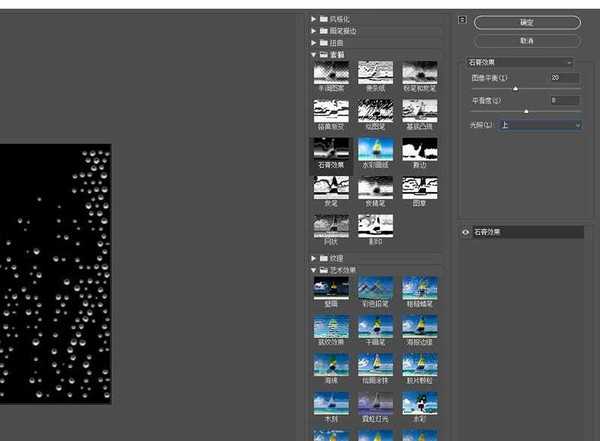The width and height of the screenshot is (600, 441).
Task: Open the 光照 light direction dropdown
Action: (540, 125)
